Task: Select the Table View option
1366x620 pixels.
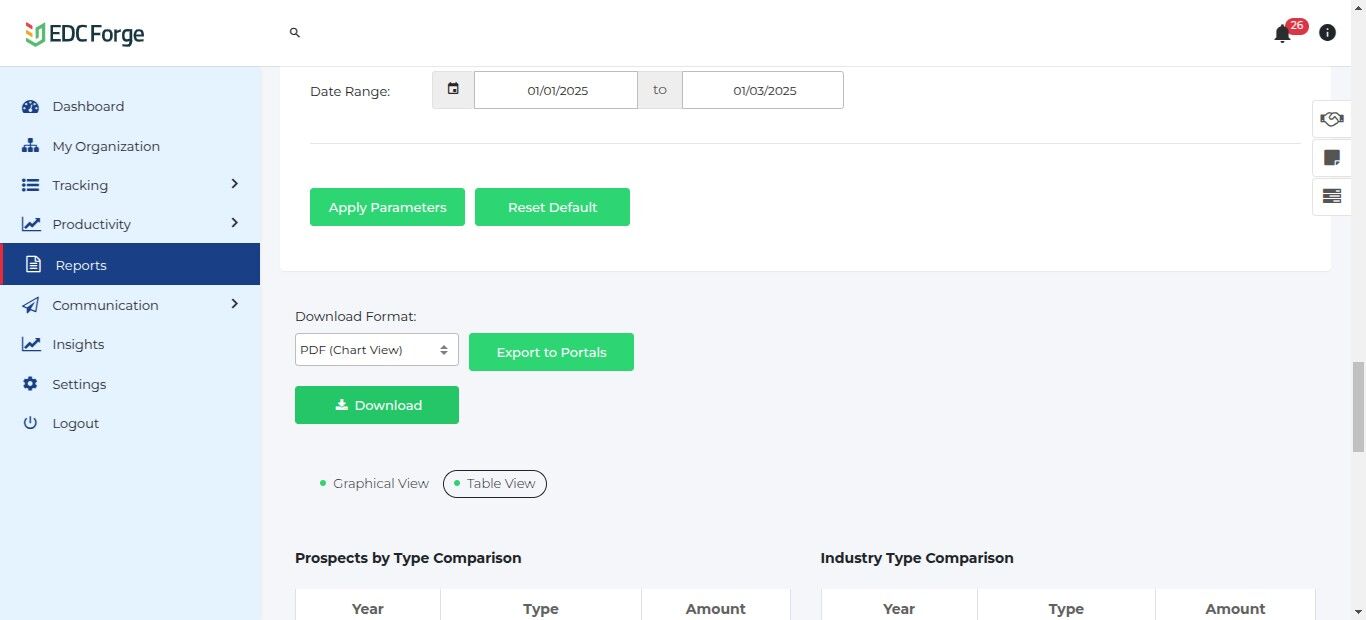Action: coord(495,484)
